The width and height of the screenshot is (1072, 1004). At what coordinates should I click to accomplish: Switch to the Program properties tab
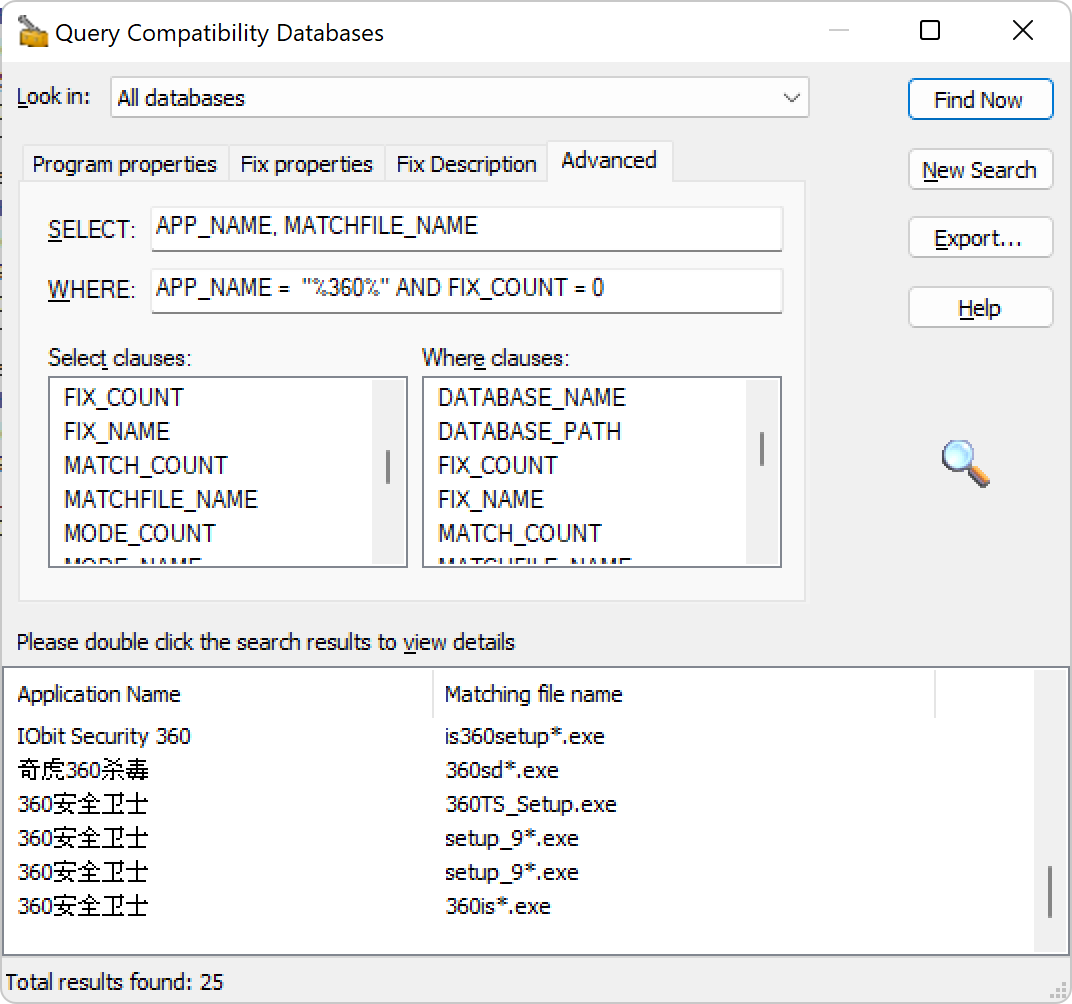pos(124,164)
